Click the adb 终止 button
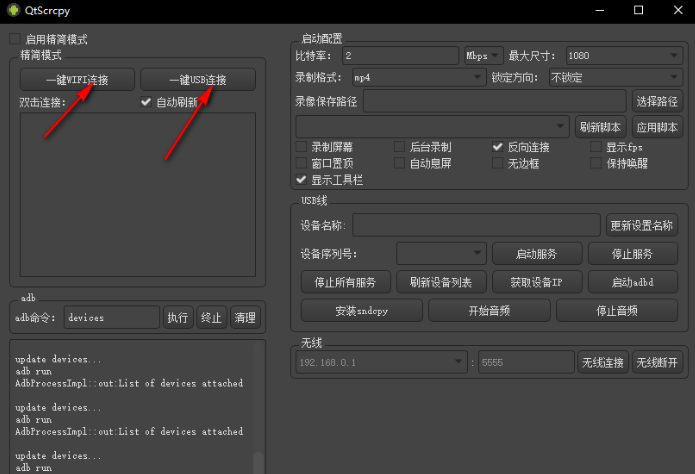Viewport: 695px width, 474px height. pos(211,317)
